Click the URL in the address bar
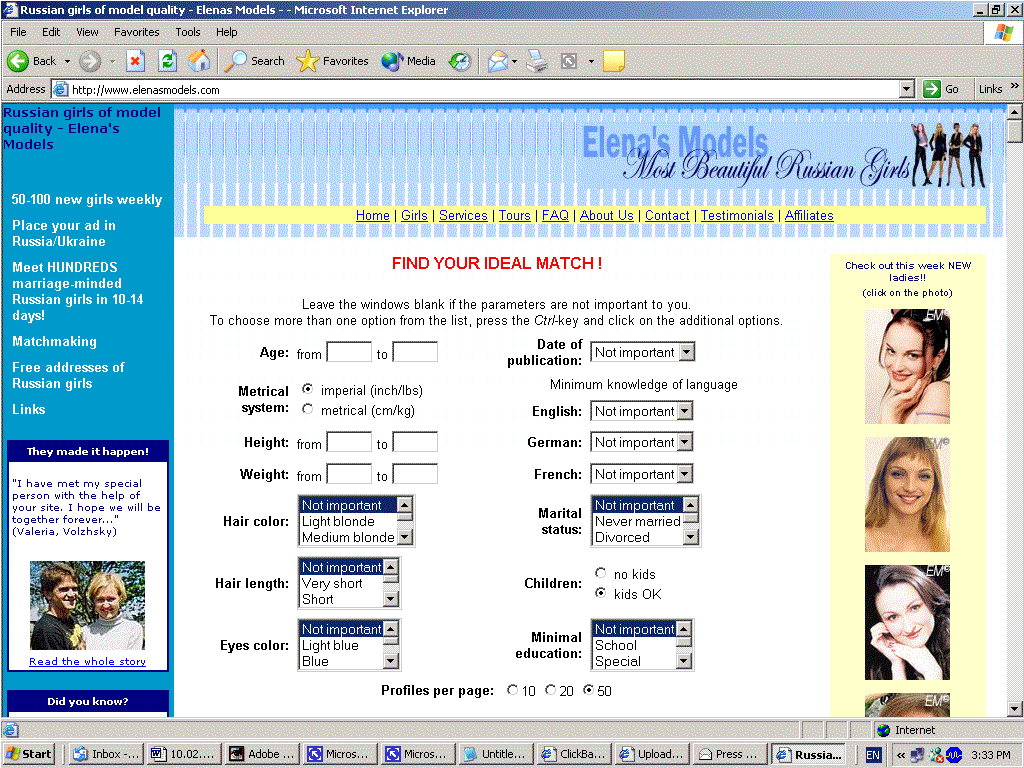 [x=146, y=90]
